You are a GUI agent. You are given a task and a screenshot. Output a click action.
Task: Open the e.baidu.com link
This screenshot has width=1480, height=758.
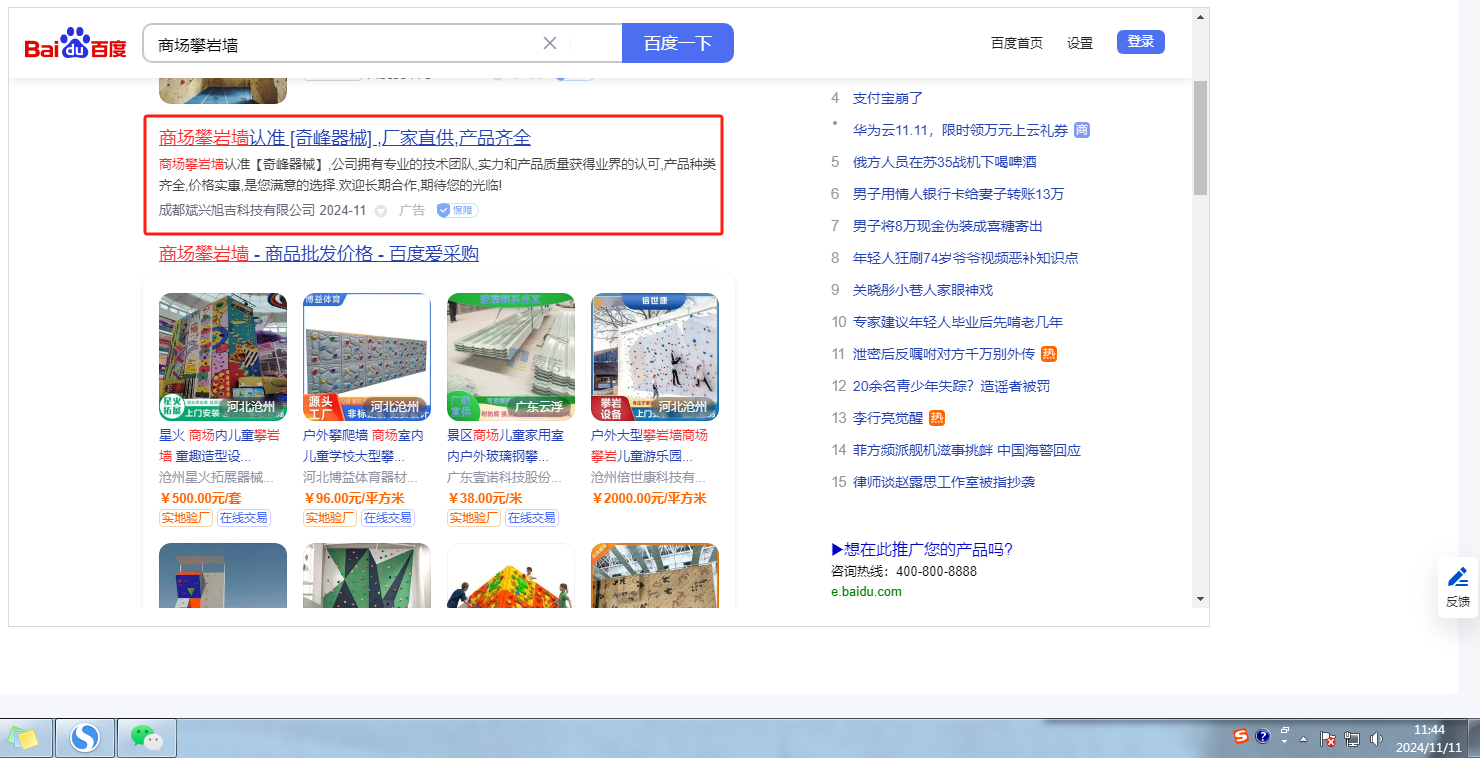pos(866,591)
